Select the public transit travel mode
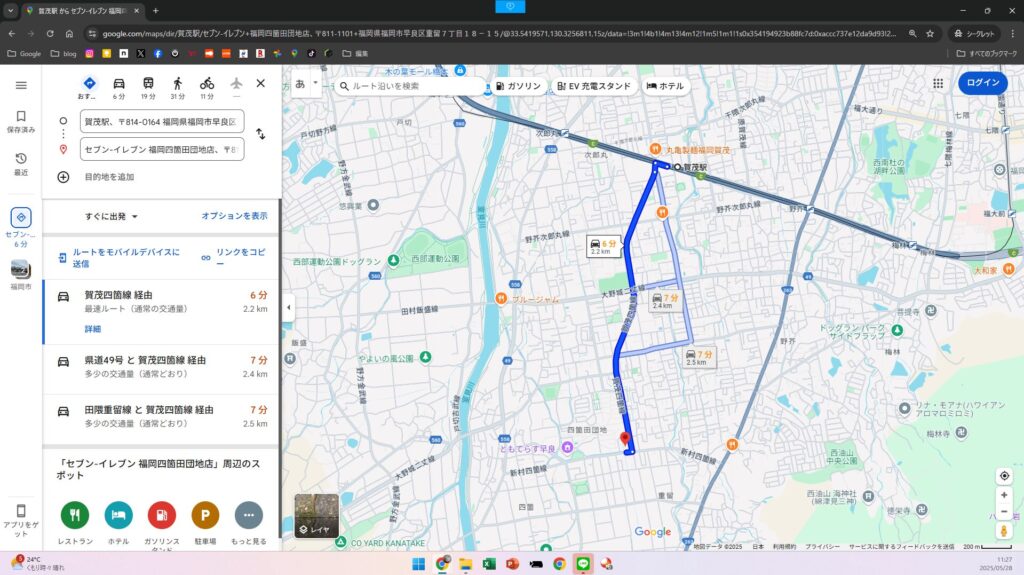Screen dimensions: 1024x575 pos(148,87)
